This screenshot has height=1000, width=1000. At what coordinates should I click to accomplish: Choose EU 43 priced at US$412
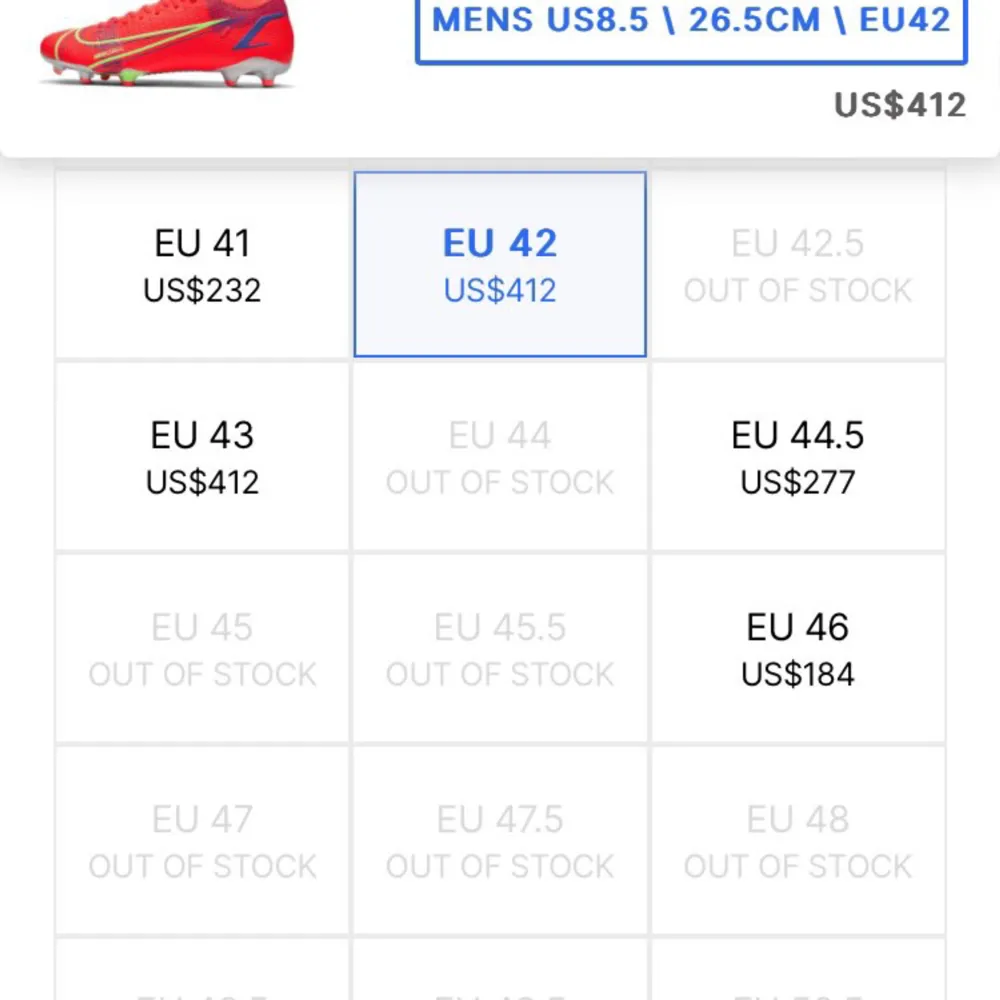201,455
